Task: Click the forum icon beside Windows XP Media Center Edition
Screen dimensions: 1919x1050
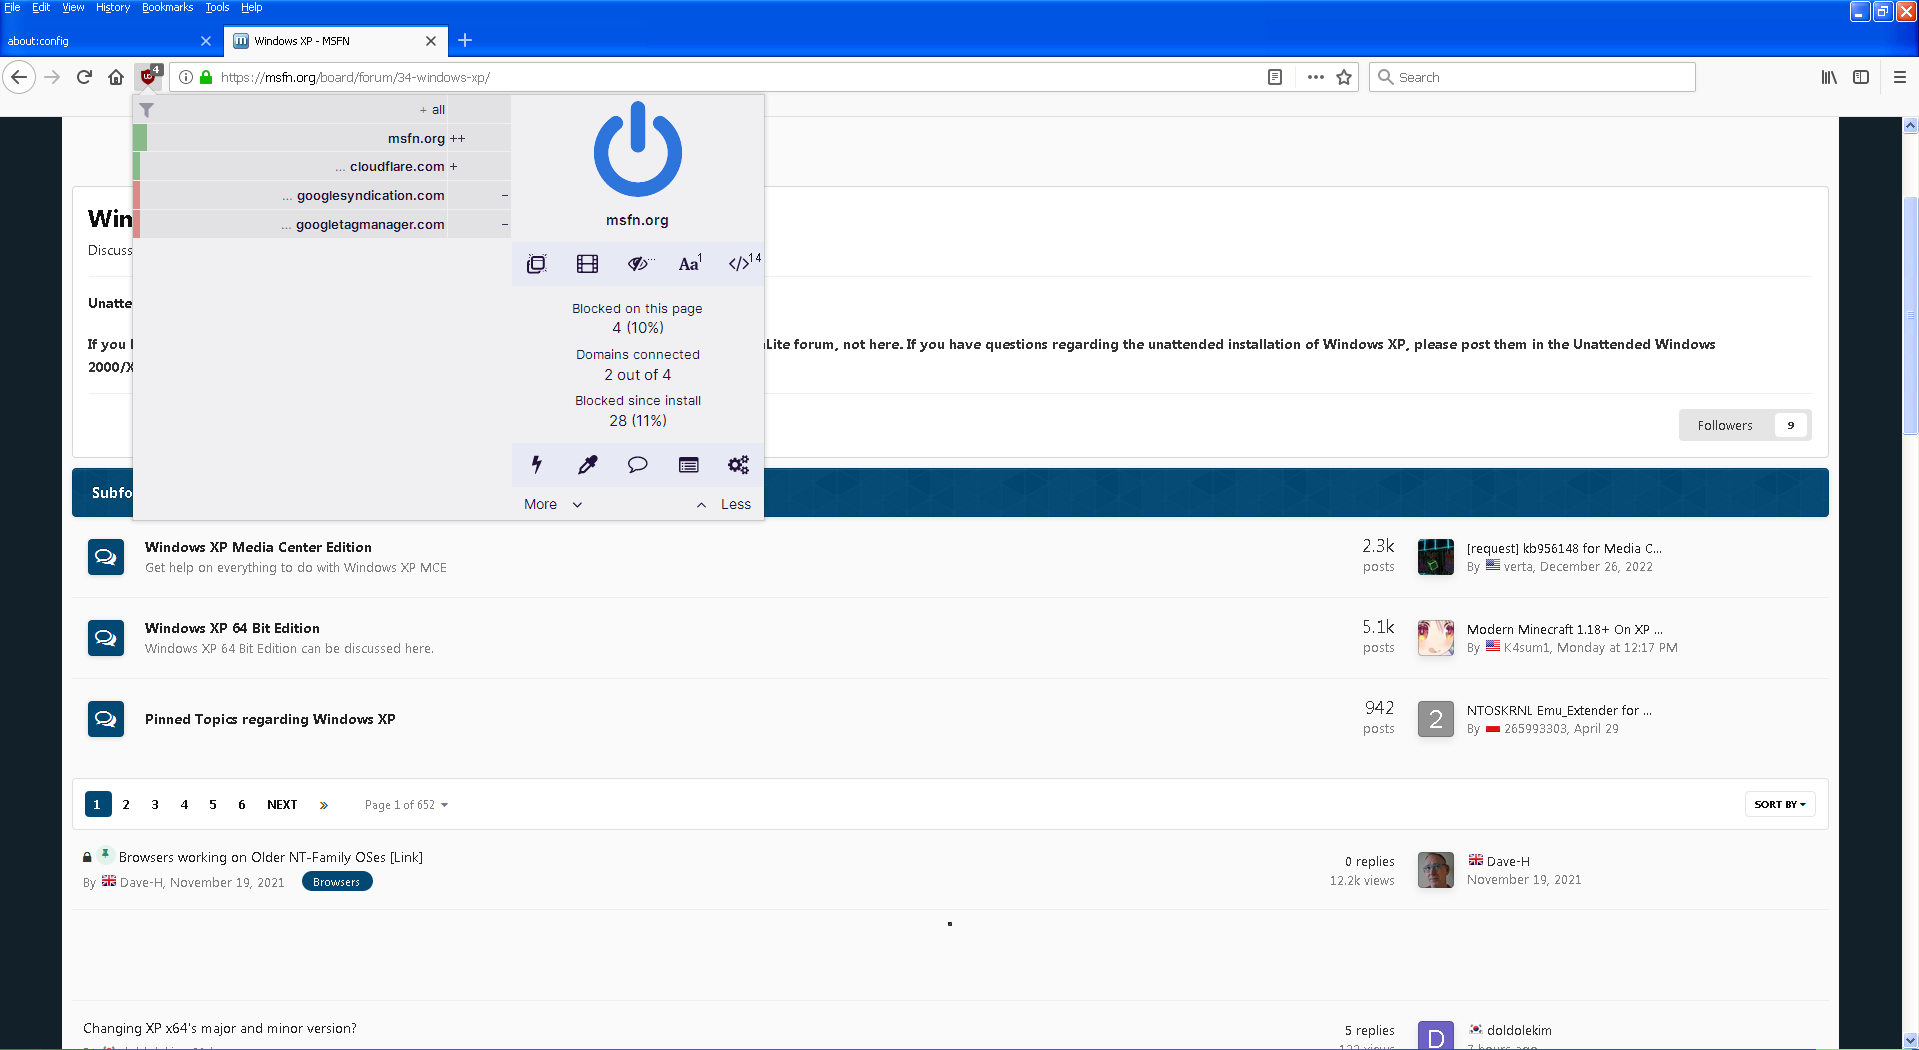Action: [x=106, y=557]
